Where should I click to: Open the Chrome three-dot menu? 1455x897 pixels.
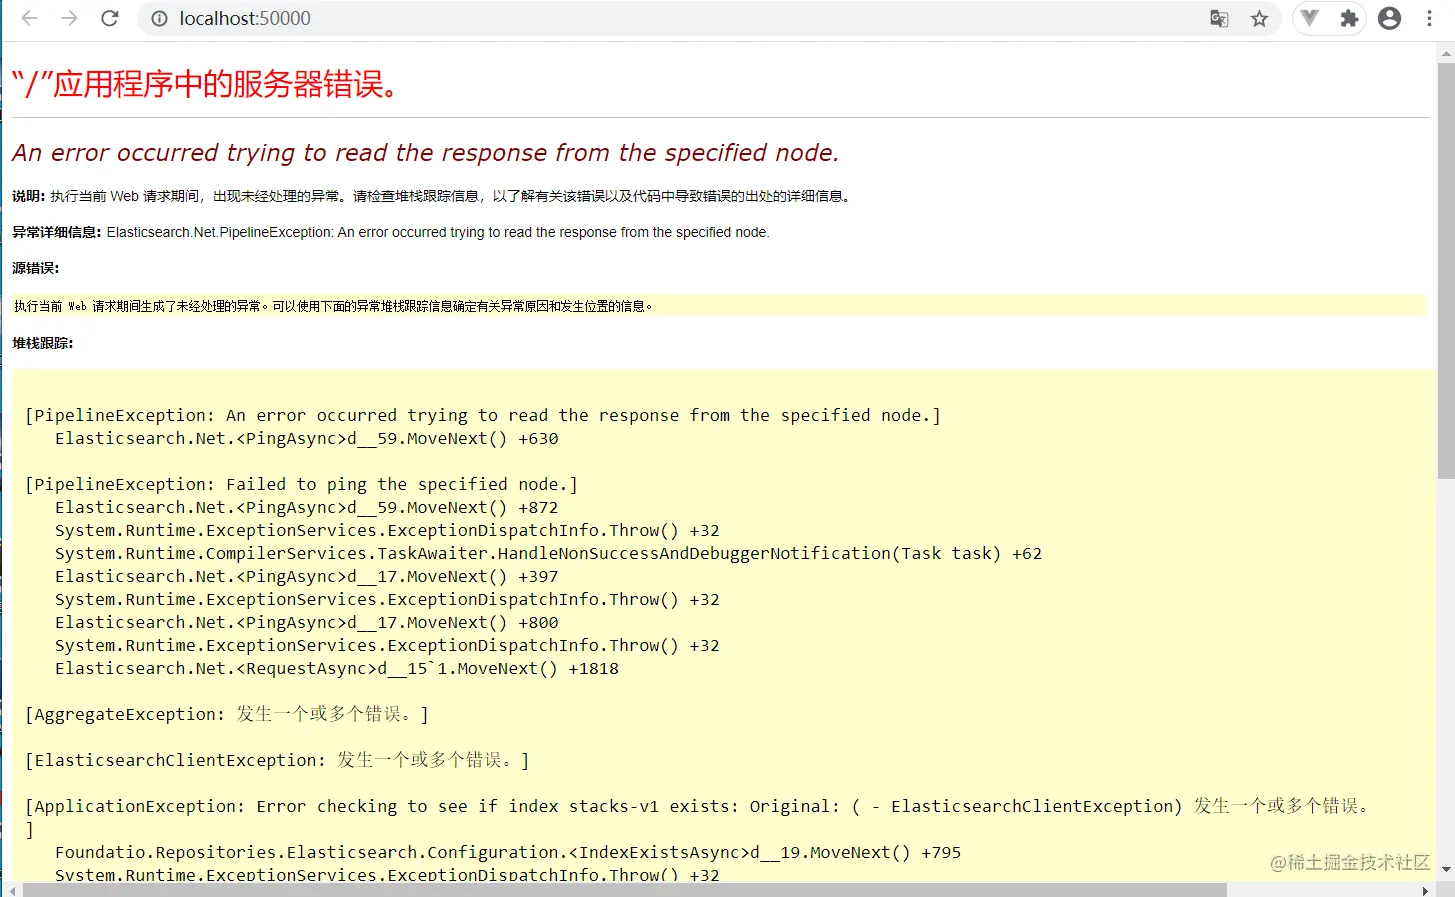(x=1429, y=18)
